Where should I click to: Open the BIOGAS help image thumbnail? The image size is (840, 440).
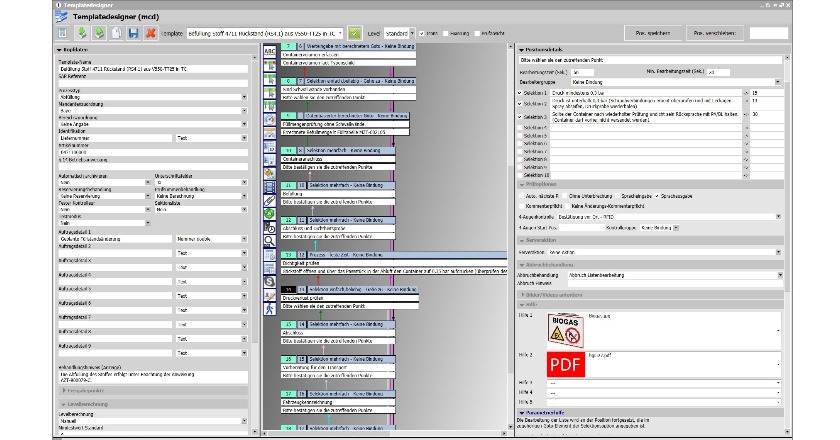coord(565,330)
